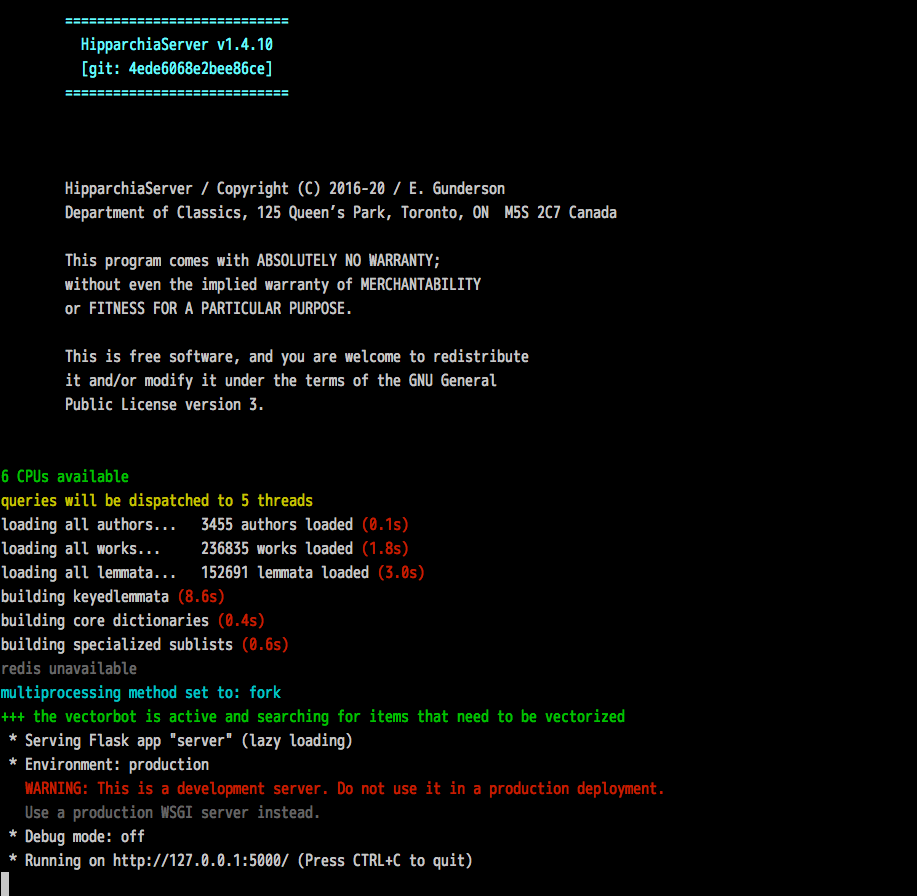Click the Serving Flask app "server" line
The image size is (917, 896).
click(180, 740)
